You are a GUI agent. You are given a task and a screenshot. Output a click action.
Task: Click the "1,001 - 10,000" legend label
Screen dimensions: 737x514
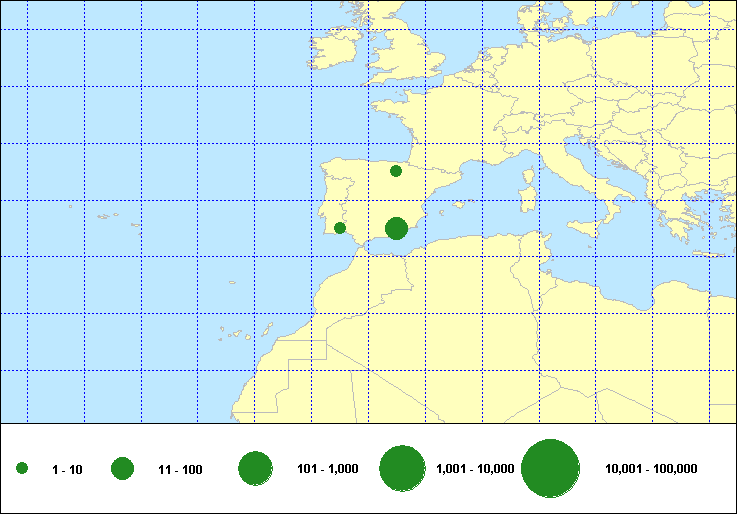[475, 469]
